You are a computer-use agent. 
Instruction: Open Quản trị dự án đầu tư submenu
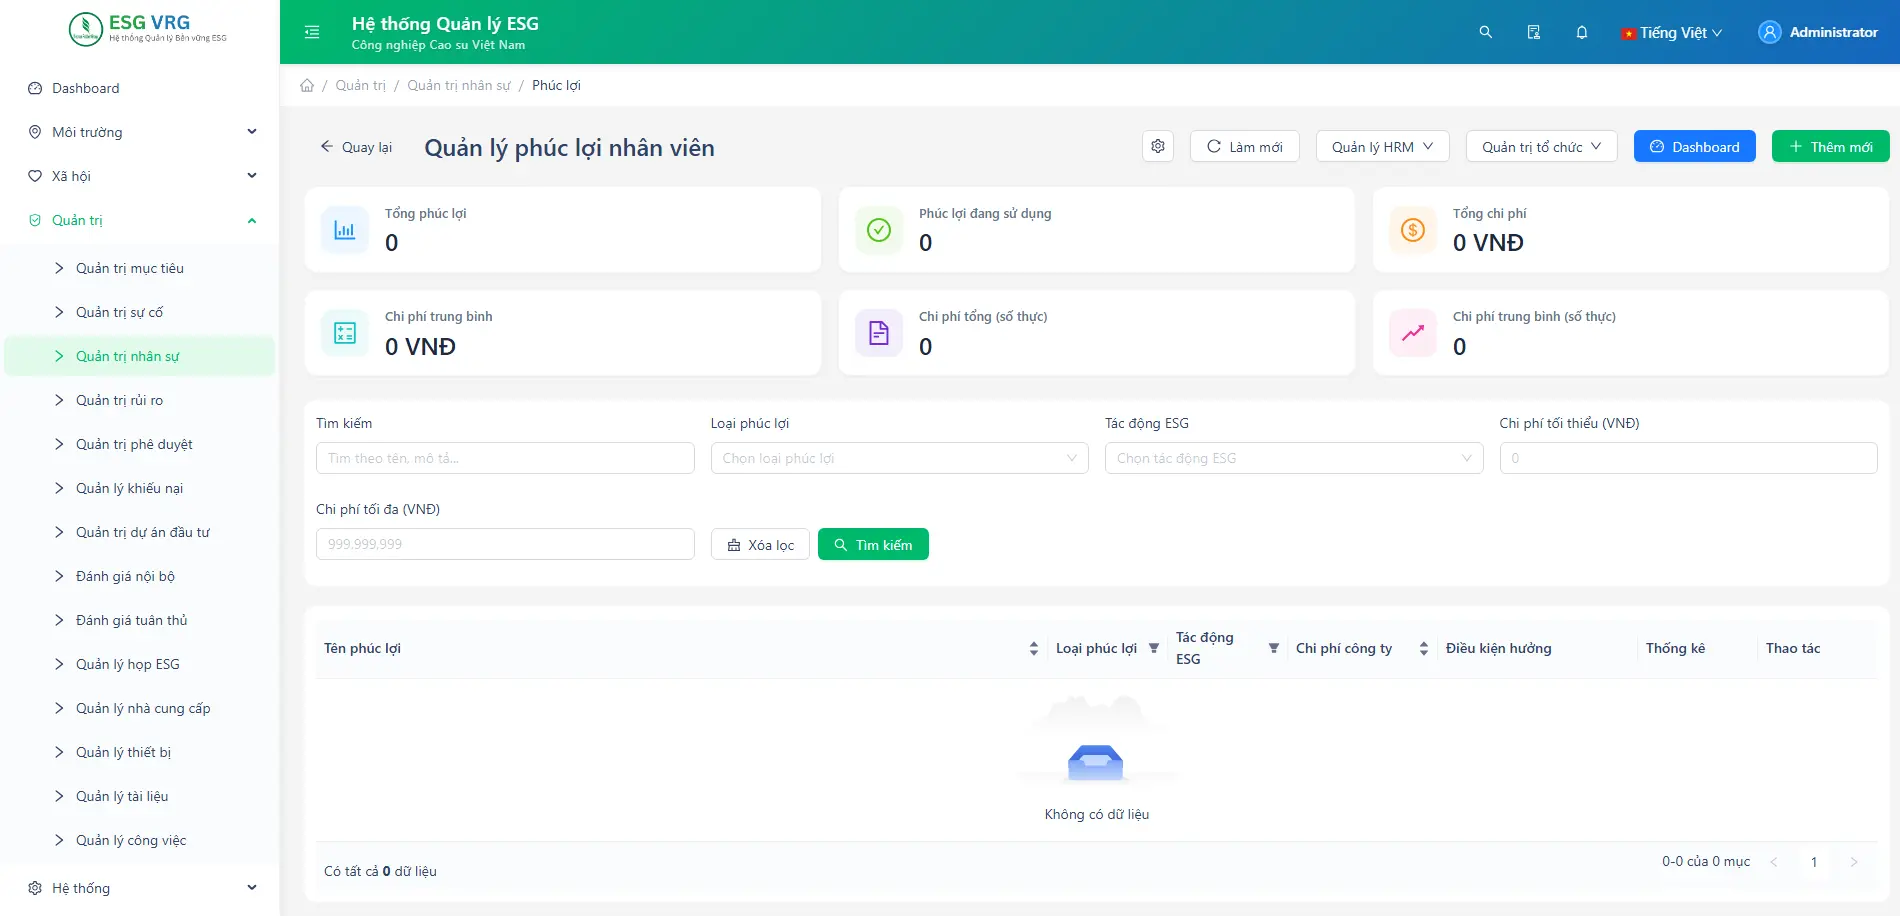[140, 532]
